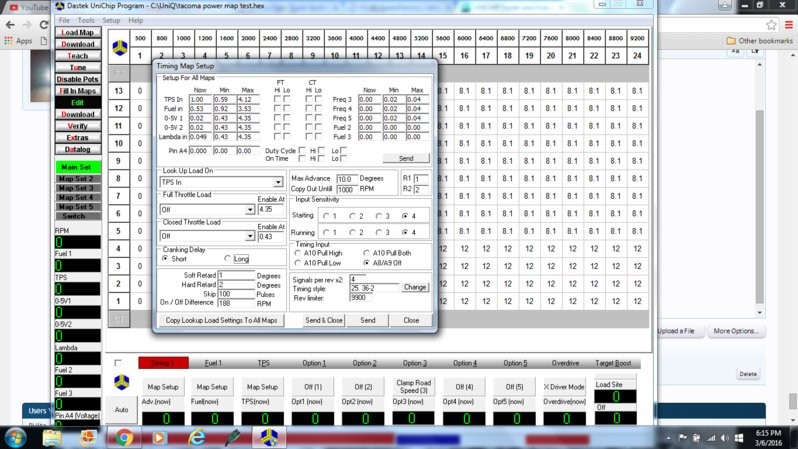Click the Send & Close button
798x449 pixels.
click(x=324, y=320)
